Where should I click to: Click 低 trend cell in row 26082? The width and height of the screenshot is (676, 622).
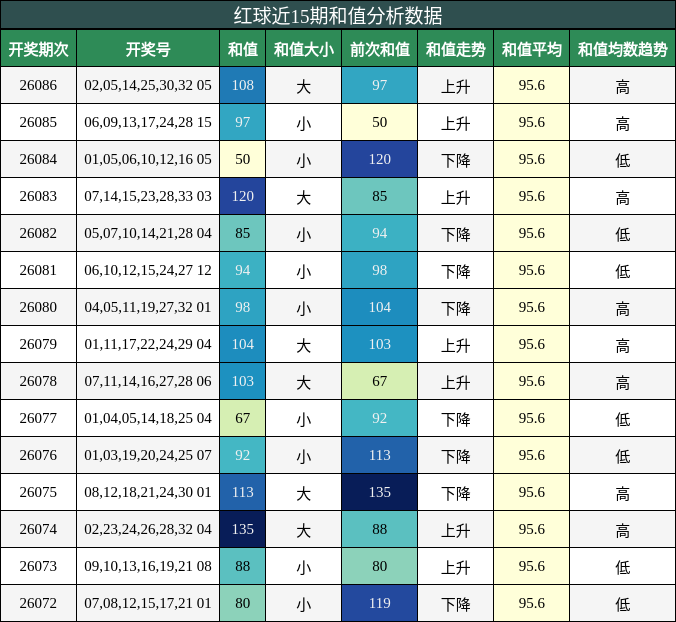623,233
